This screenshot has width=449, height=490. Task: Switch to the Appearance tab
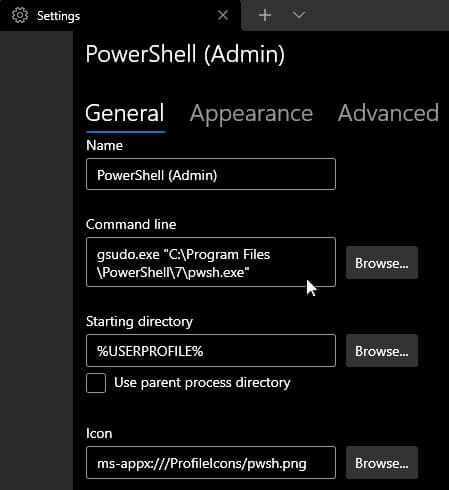coord(251,114)
